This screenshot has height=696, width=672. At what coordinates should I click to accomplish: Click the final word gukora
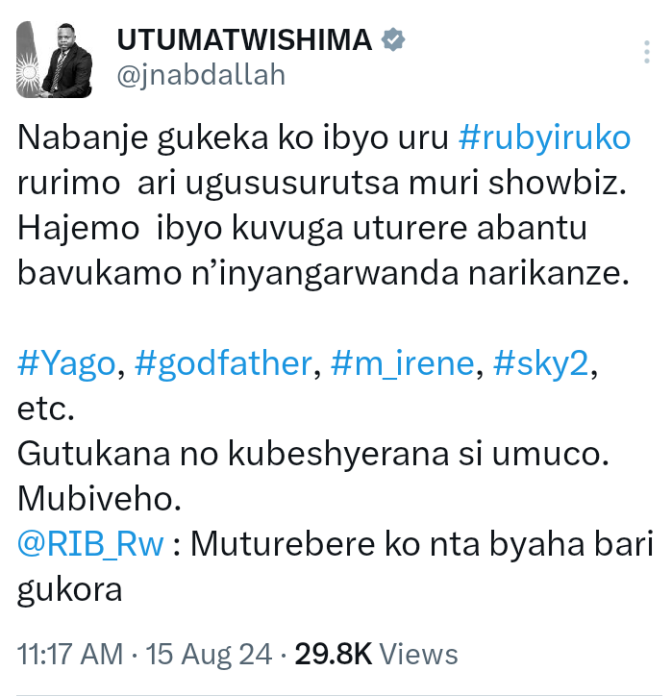pyautogui.click(x=69, y=590)
